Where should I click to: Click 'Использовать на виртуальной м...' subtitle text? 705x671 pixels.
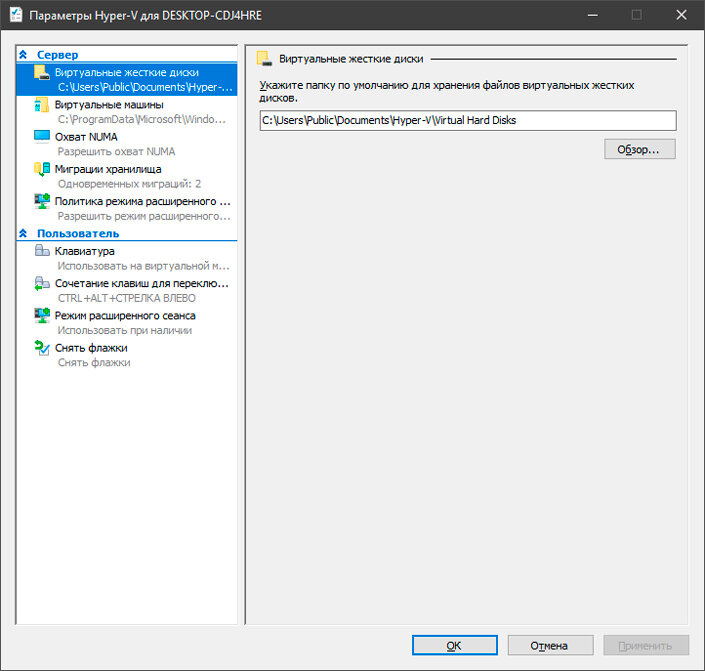(143, 266)
